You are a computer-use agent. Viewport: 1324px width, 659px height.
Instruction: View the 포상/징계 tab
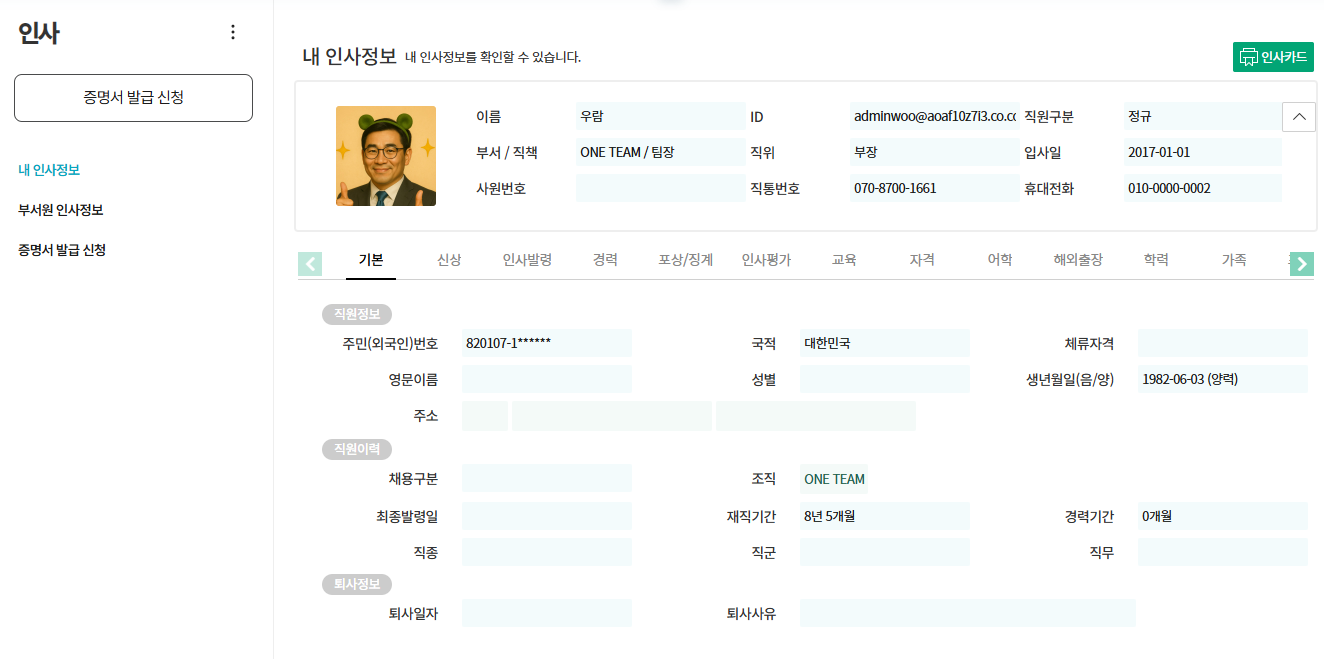(x=685, y=259)
